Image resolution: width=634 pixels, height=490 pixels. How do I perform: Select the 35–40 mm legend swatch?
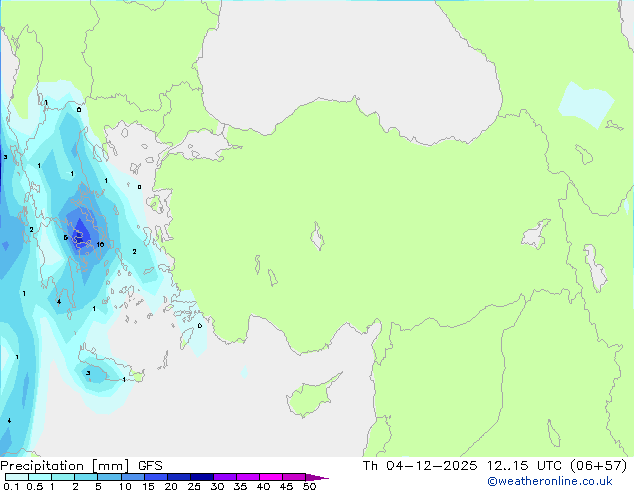[x=247, y=477]
